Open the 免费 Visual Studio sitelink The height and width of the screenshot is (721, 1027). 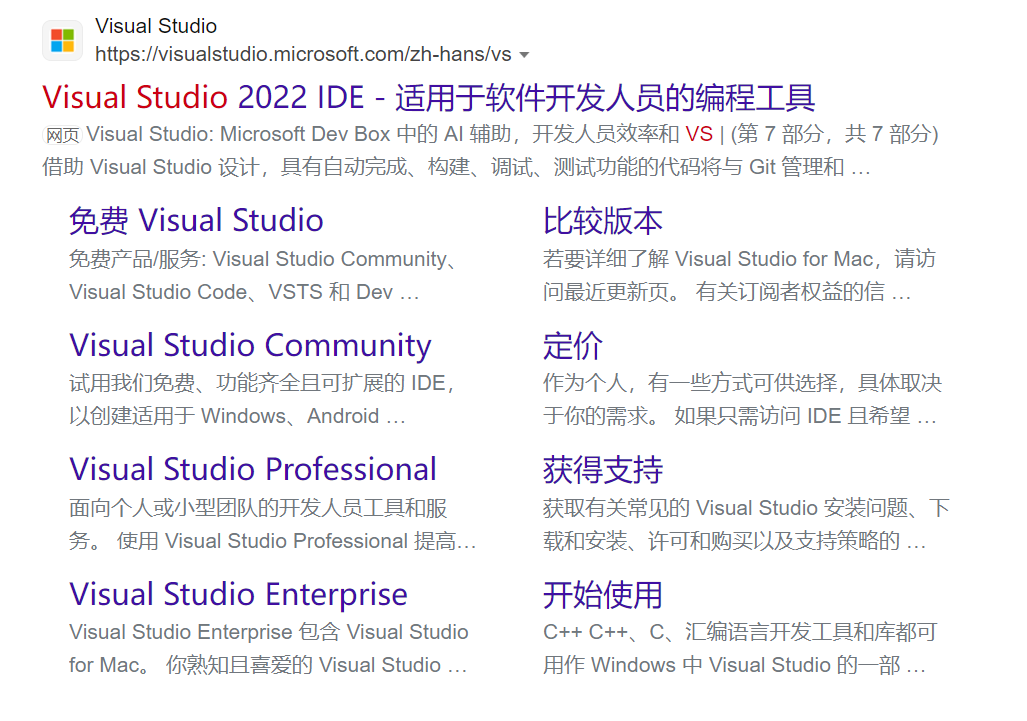click(x=196, y=221)
